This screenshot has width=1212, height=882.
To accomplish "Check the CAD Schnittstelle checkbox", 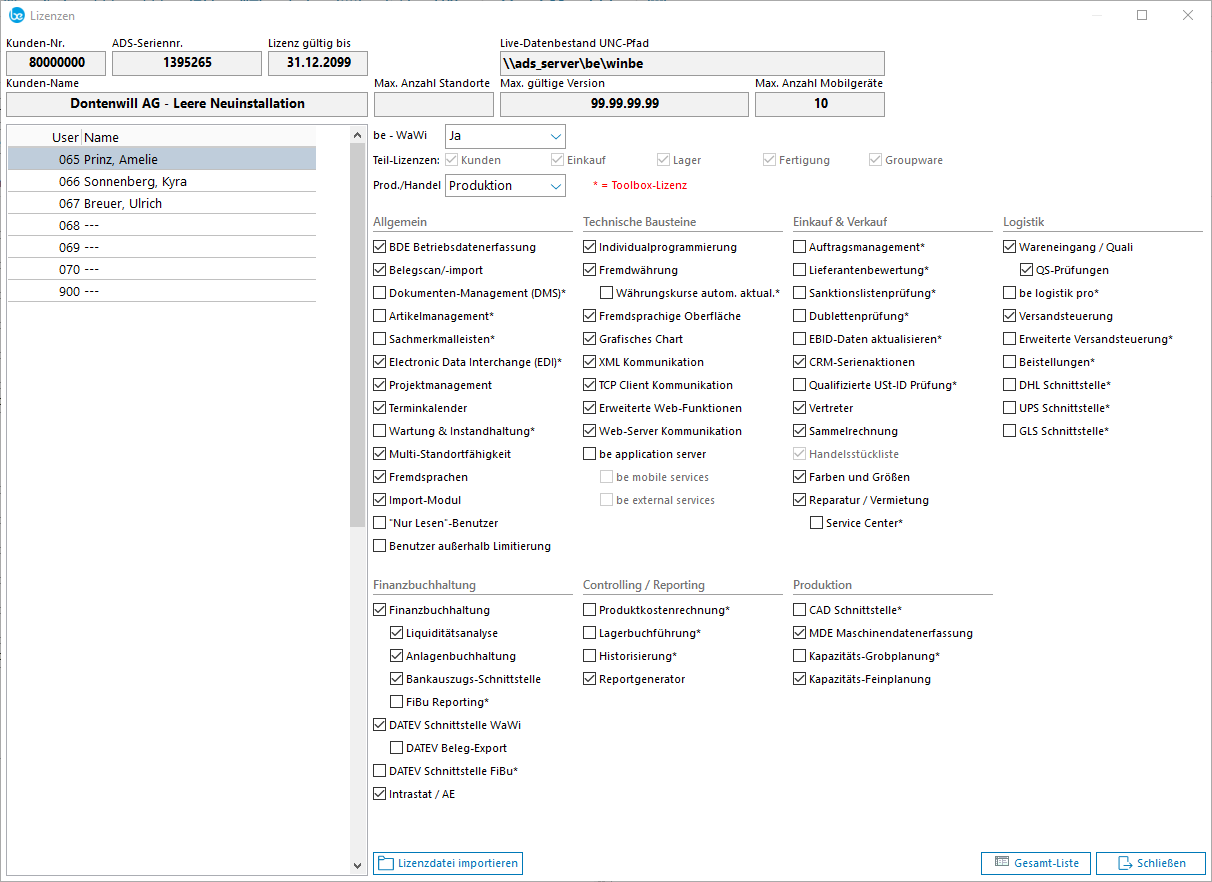I will pos(800,610).
